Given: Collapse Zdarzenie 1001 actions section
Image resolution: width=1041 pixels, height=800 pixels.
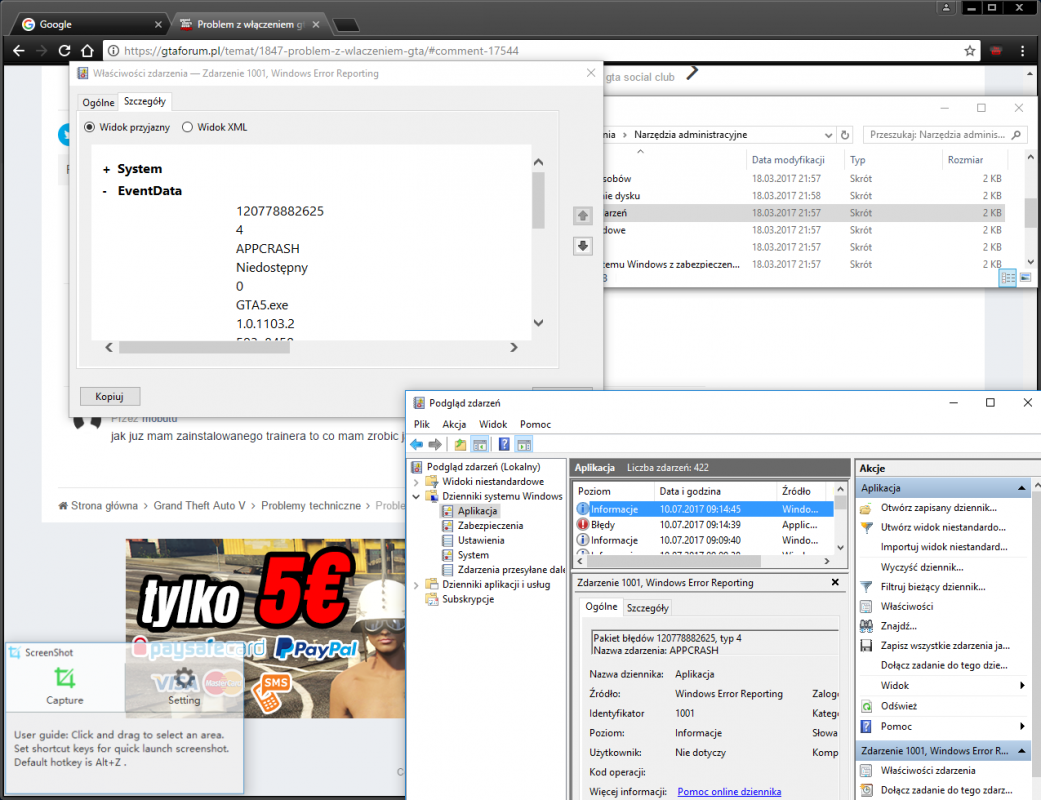Looking at the screenshot, I should click(x=1021, y=751).
